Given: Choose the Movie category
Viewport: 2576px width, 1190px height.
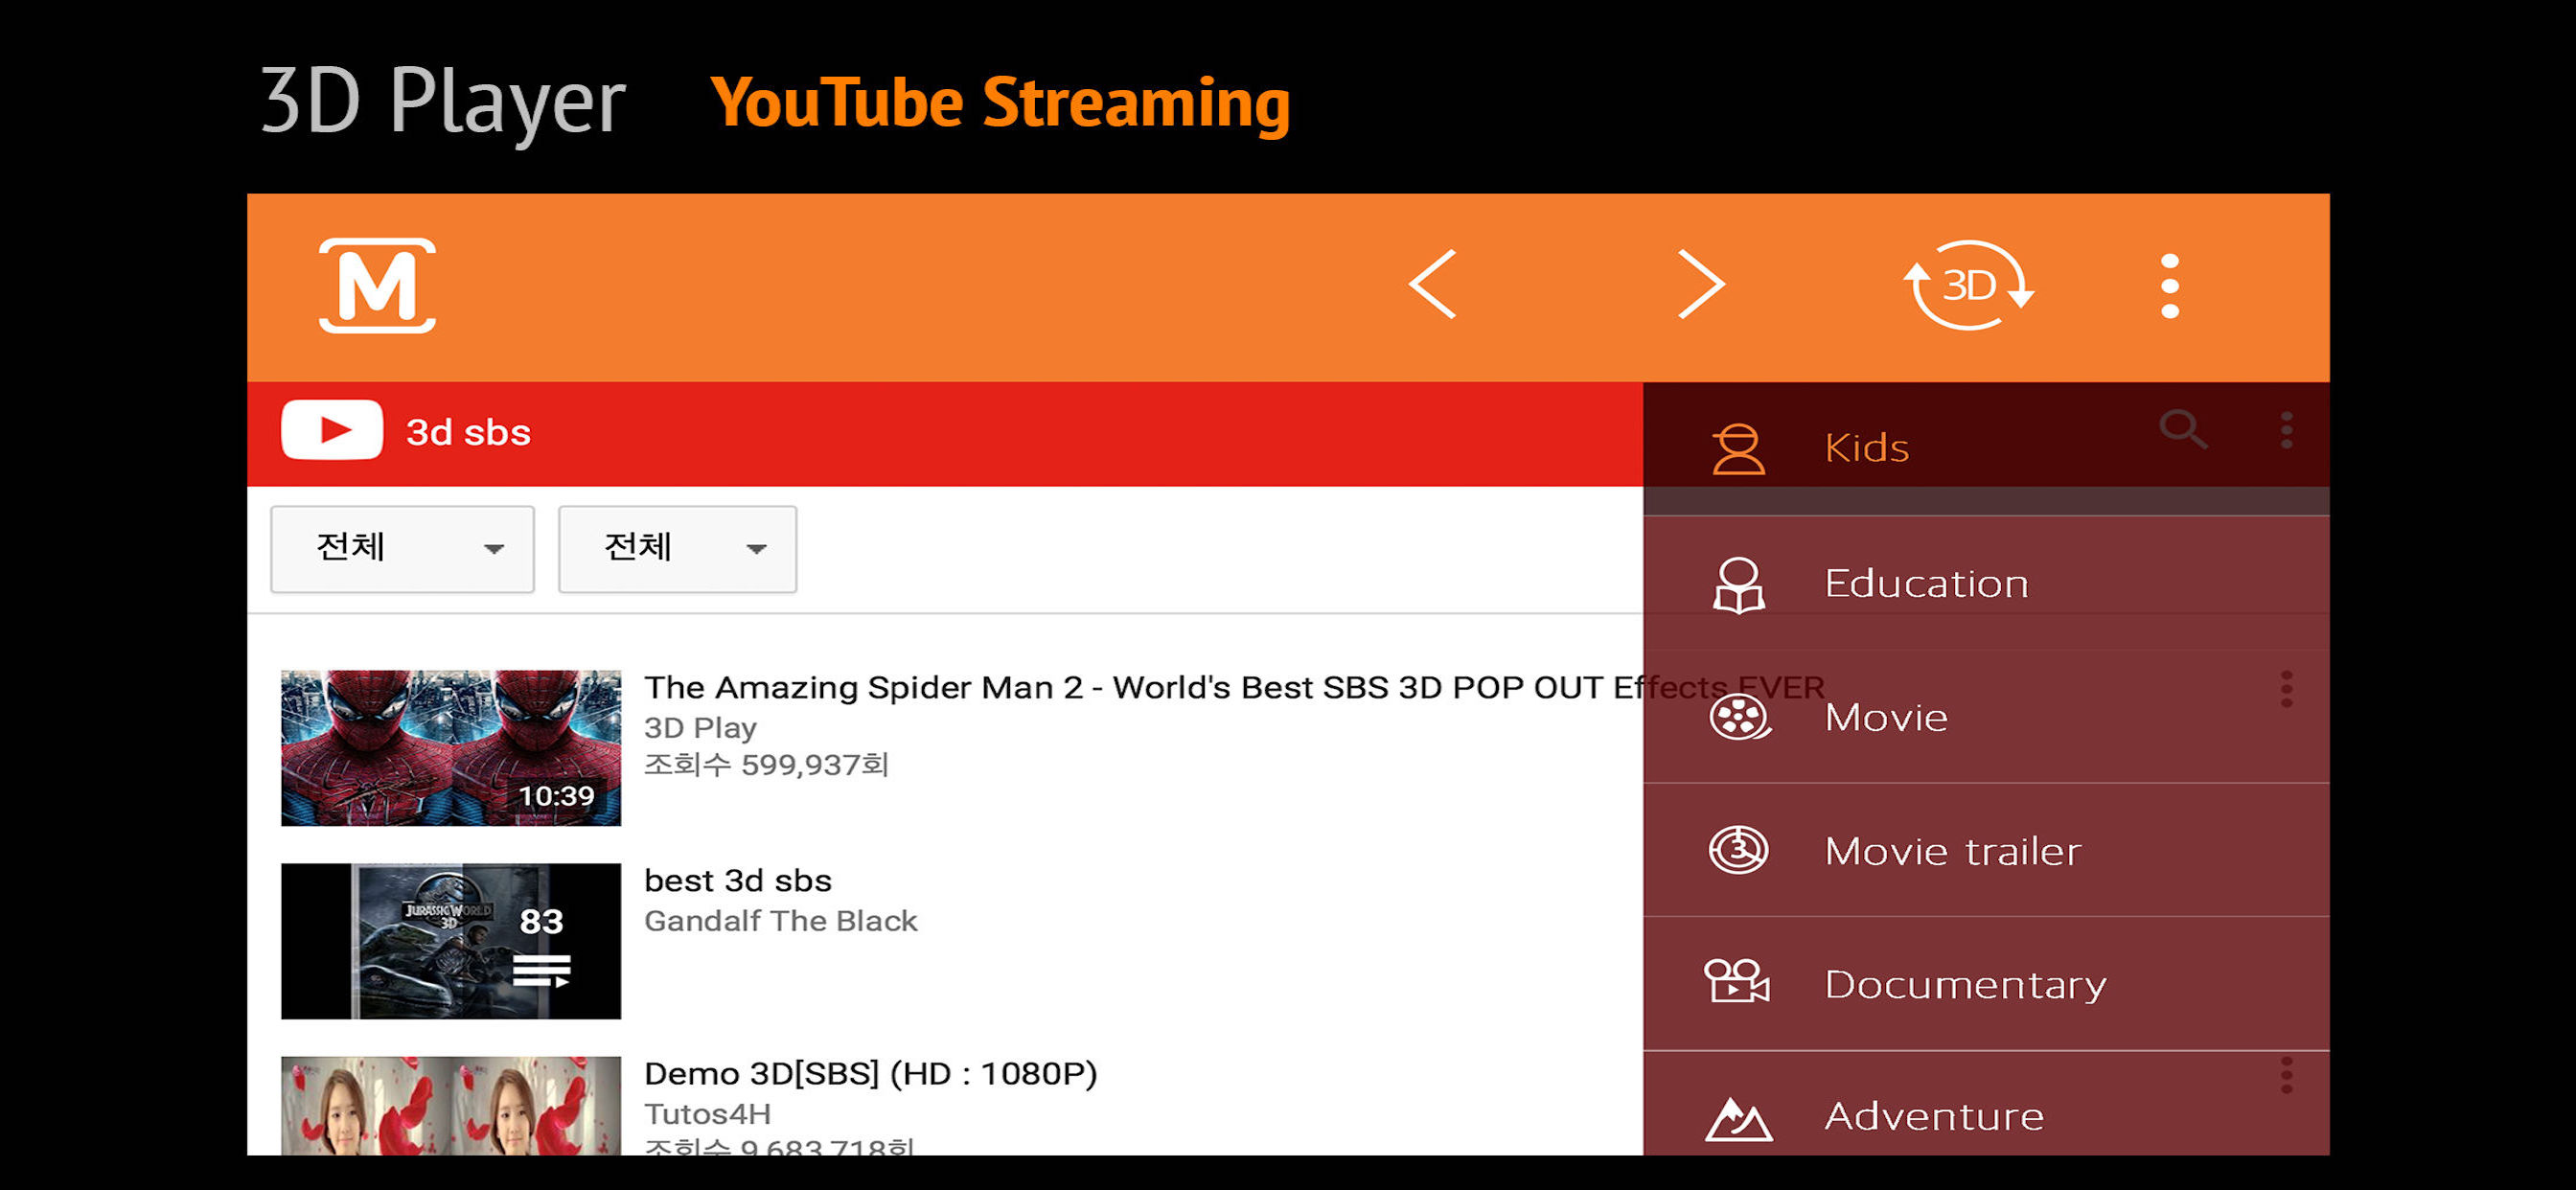Looking at the screenshot, I should (x=1986, y=717).
